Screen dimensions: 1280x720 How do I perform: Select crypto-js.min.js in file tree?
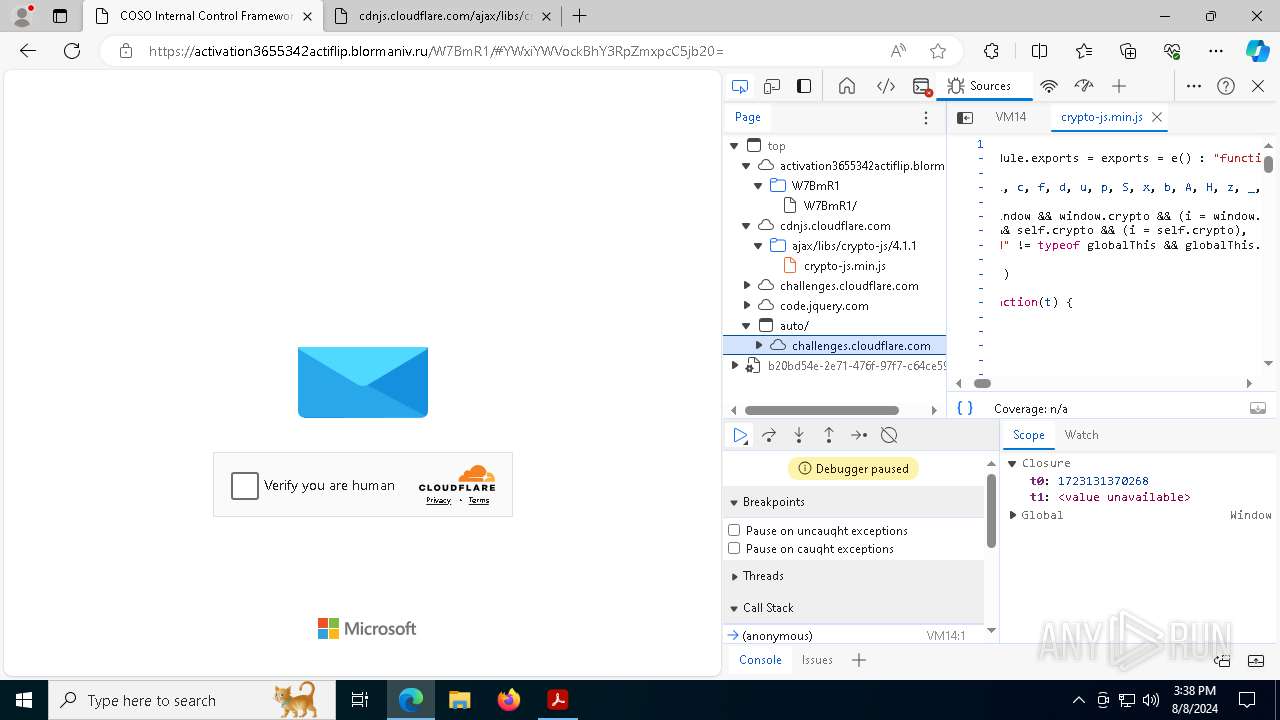pos(845,266)
